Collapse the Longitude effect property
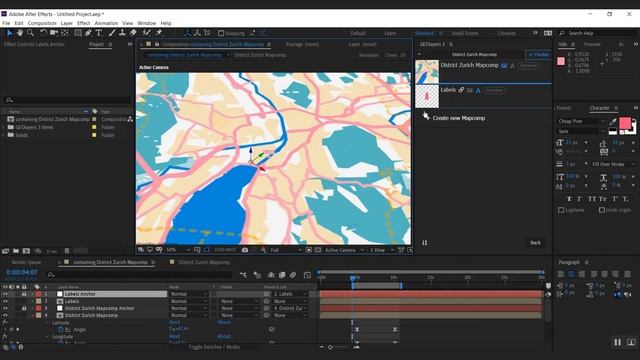The height and width of the screenshot is (360, 640). click(47, 337)
